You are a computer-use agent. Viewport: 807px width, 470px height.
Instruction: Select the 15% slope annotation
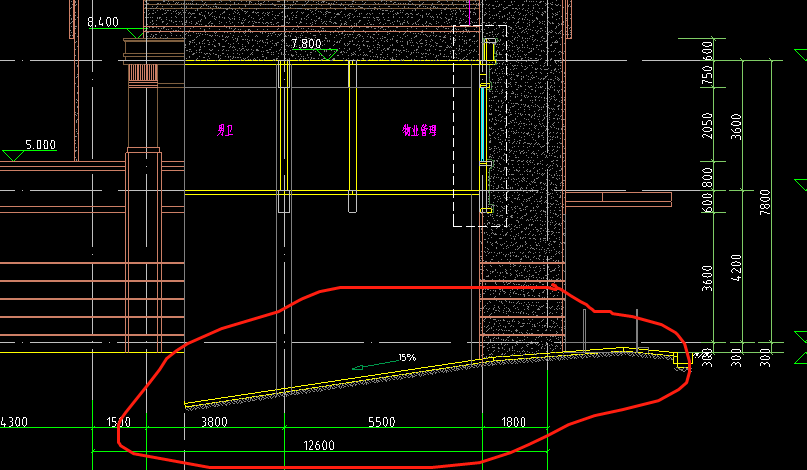tap(407, 357)
